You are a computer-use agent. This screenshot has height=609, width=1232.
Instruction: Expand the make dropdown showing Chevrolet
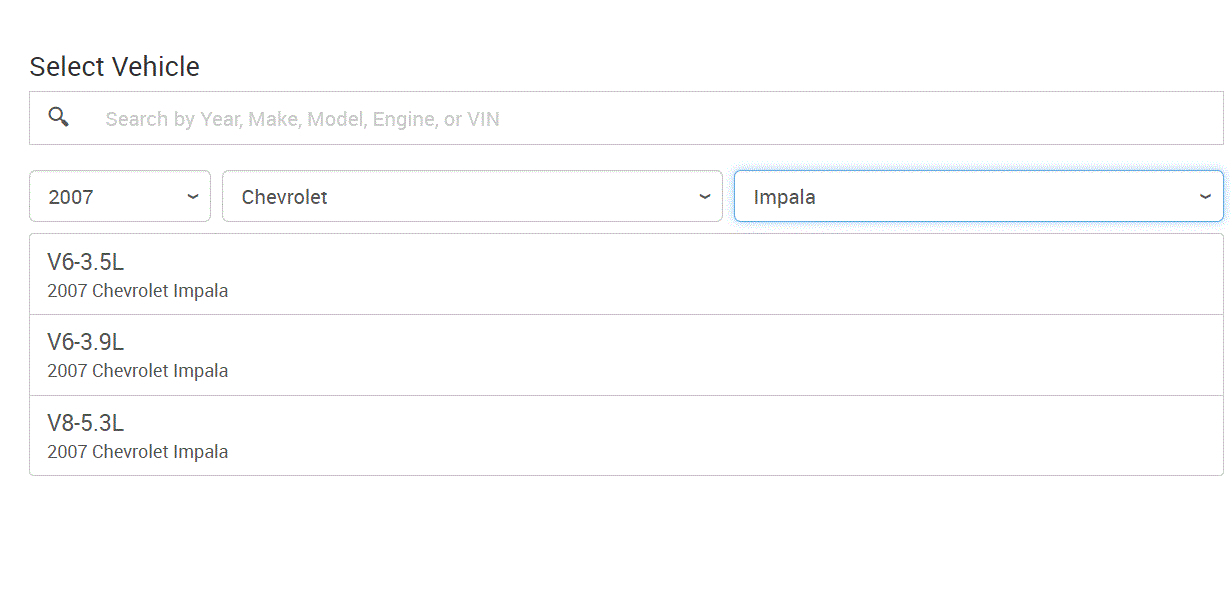[x=472, y=196]
